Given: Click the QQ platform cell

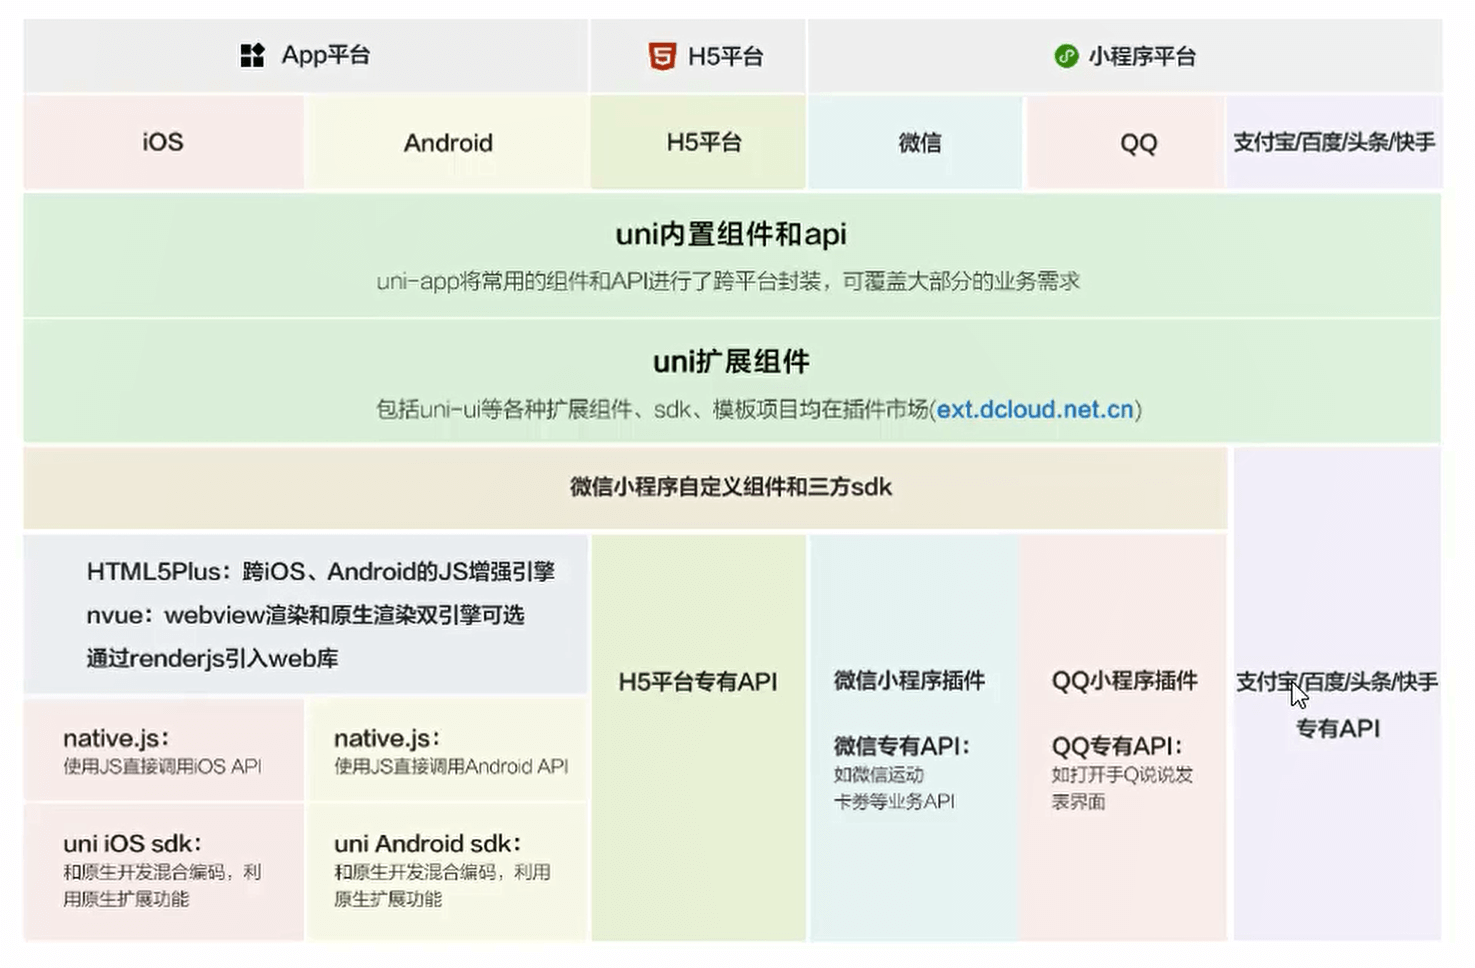Looking at the screenshot, I should click(1126, 142).
